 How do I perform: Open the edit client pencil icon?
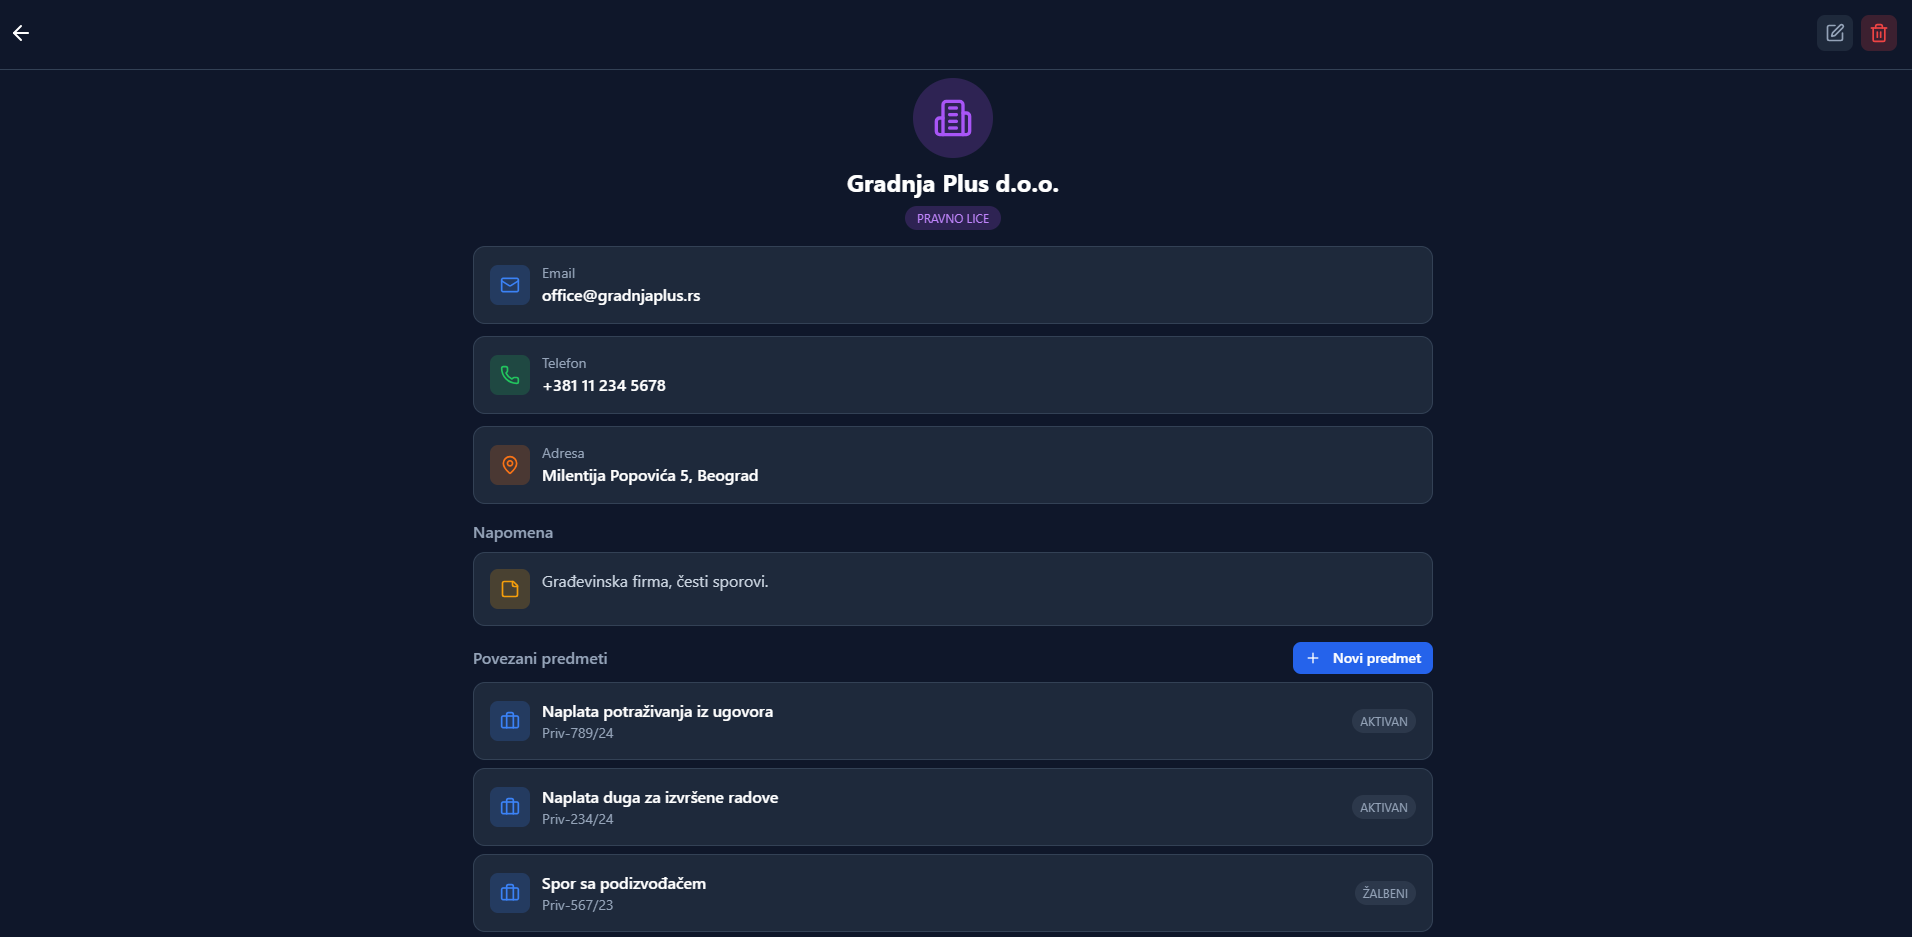click(x=1834, y=33)
